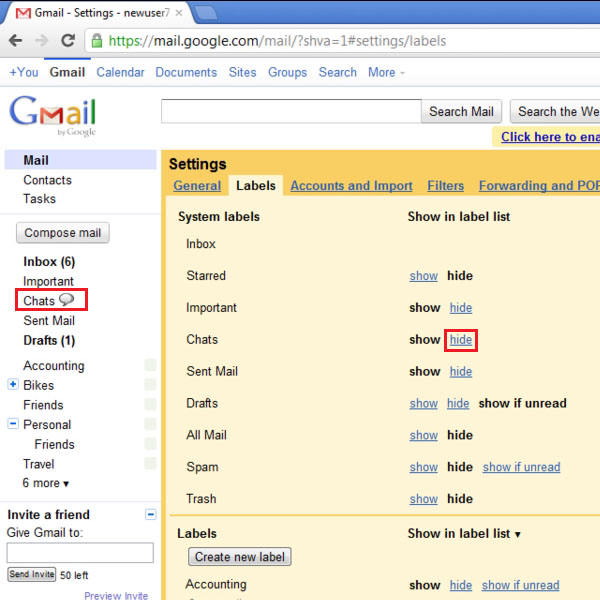Open Show in label list dropdown arrow
This screenshot has height=600, width=600.
pyautogui.click(x=518, y=534)
